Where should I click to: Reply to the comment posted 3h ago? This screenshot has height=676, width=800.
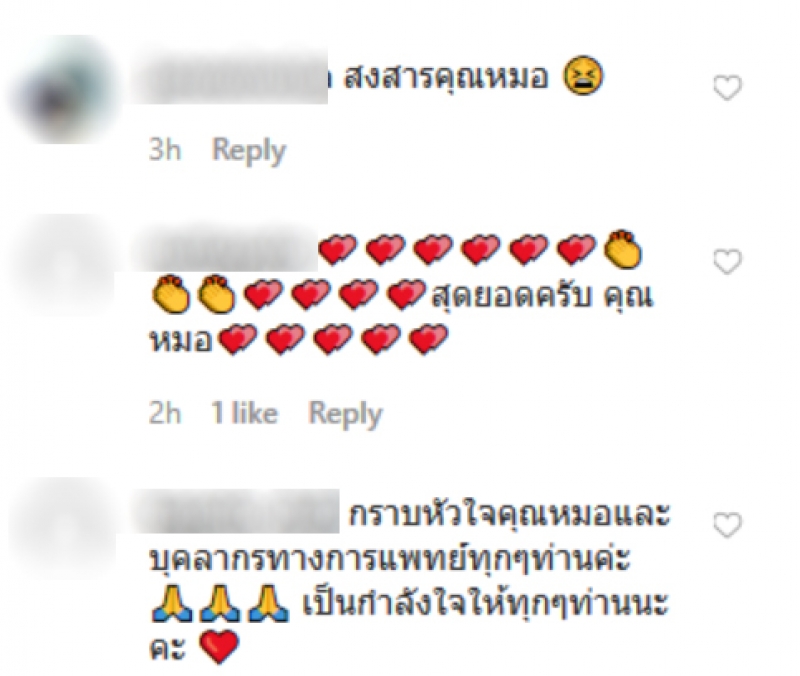[x=249, y=151]
